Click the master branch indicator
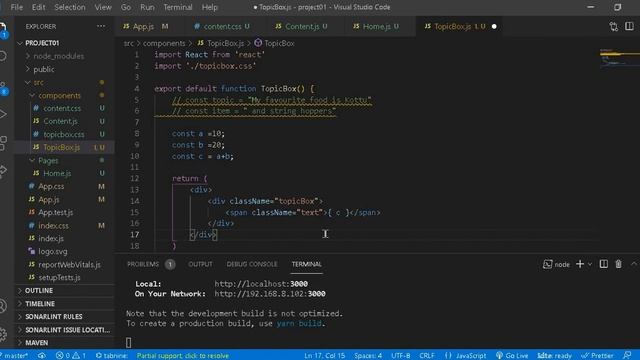 coord(14,356)
